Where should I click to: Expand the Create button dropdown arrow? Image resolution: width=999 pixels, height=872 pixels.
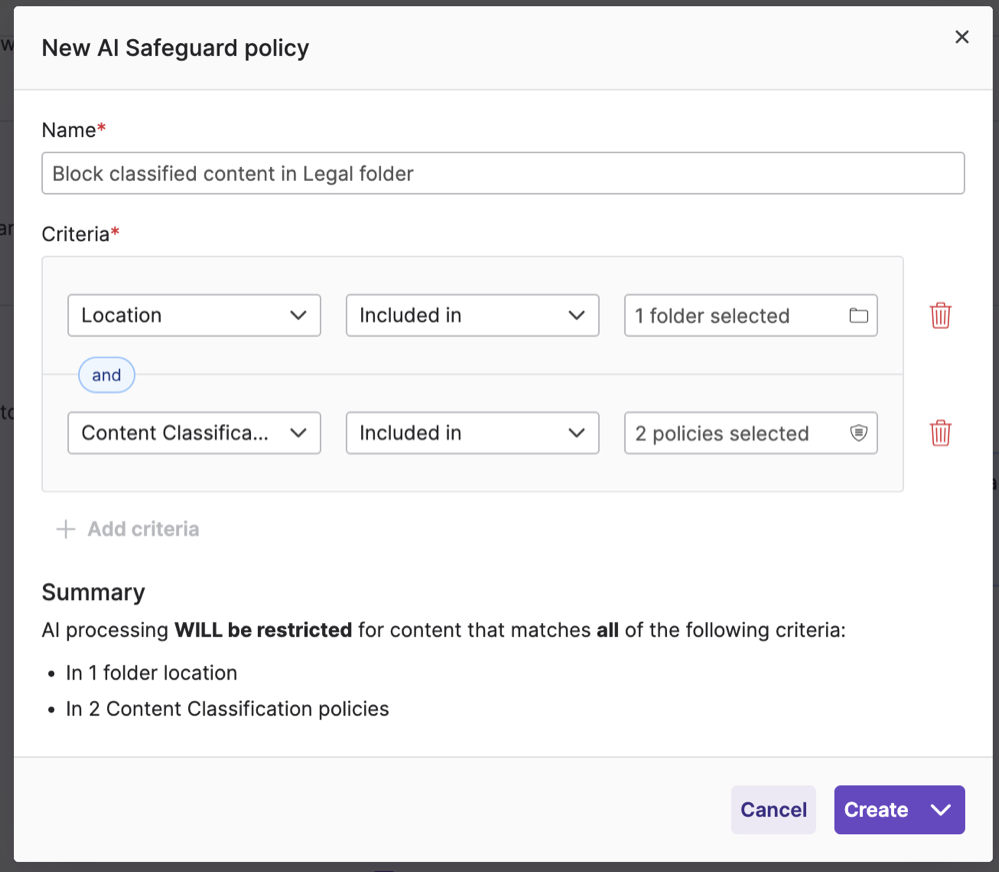(x=940, y=810)
